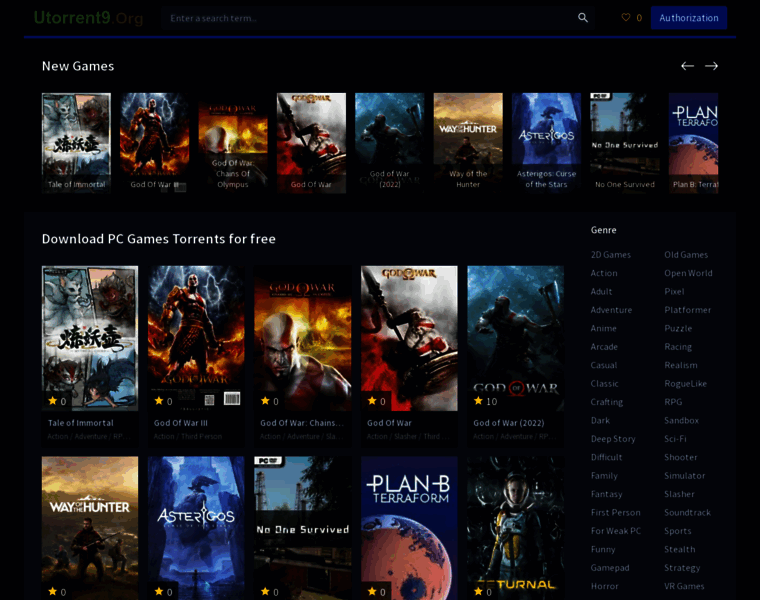760x600 pixels.
Task: Select the Adult genre
Action: coord(601,291)
